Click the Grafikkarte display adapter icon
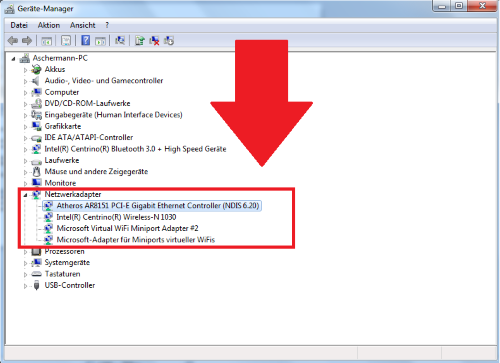Image resolution: width=500 pixels, height=363 pixels. [36, 126]
